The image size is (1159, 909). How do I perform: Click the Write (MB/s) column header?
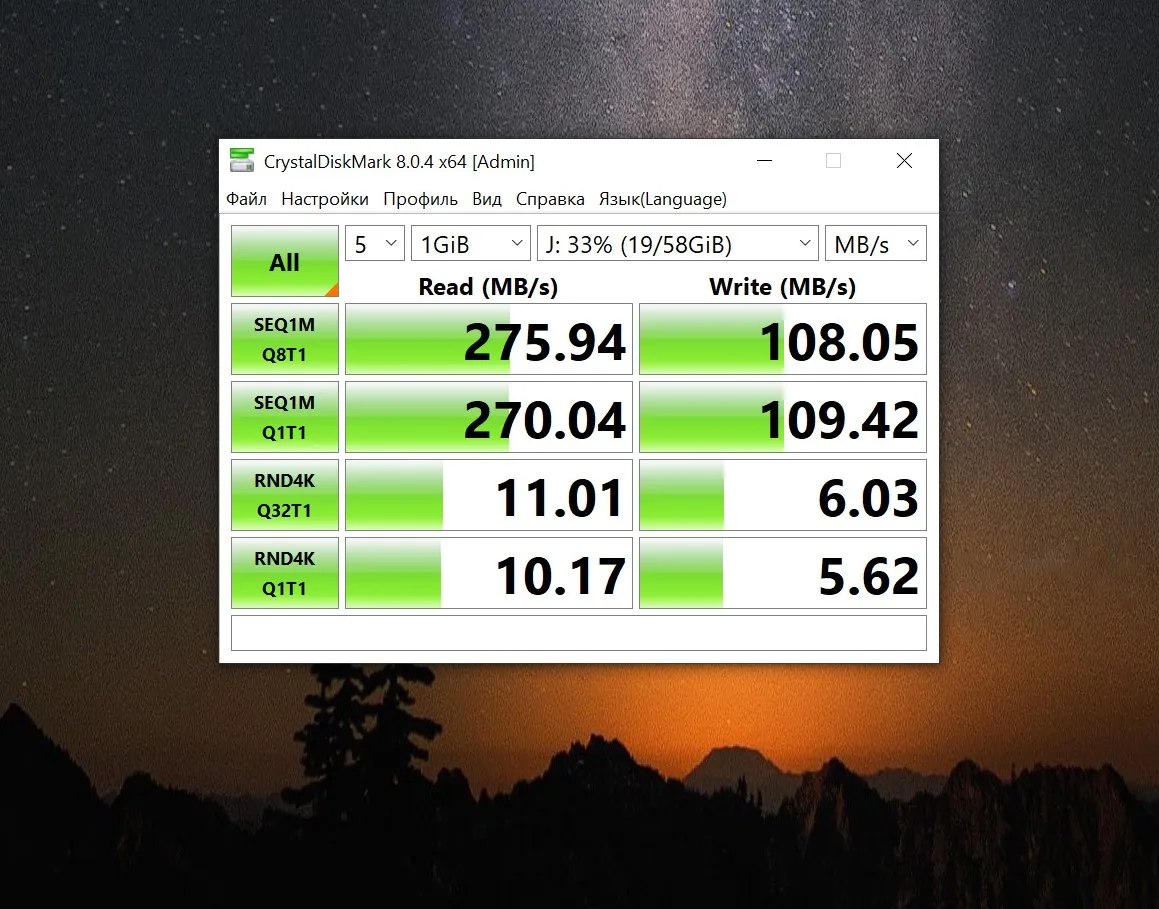click(782, 287)
